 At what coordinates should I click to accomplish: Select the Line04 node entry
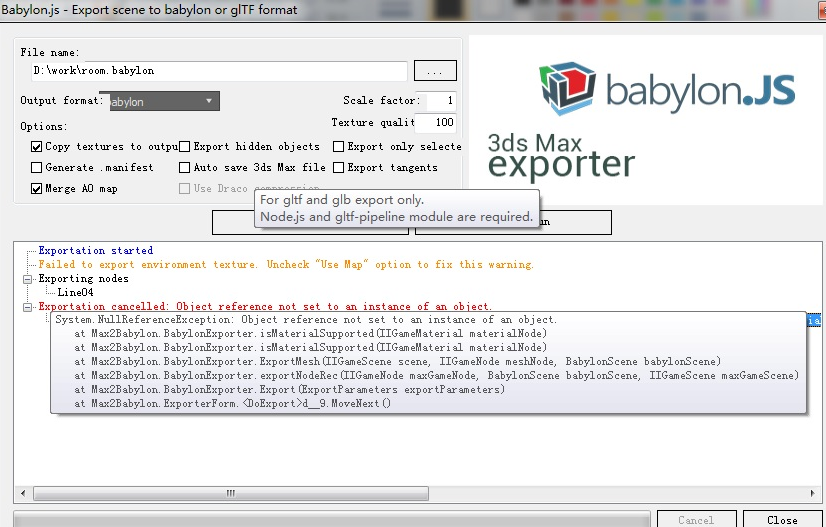pyautogui.click(x=75, y=292)
